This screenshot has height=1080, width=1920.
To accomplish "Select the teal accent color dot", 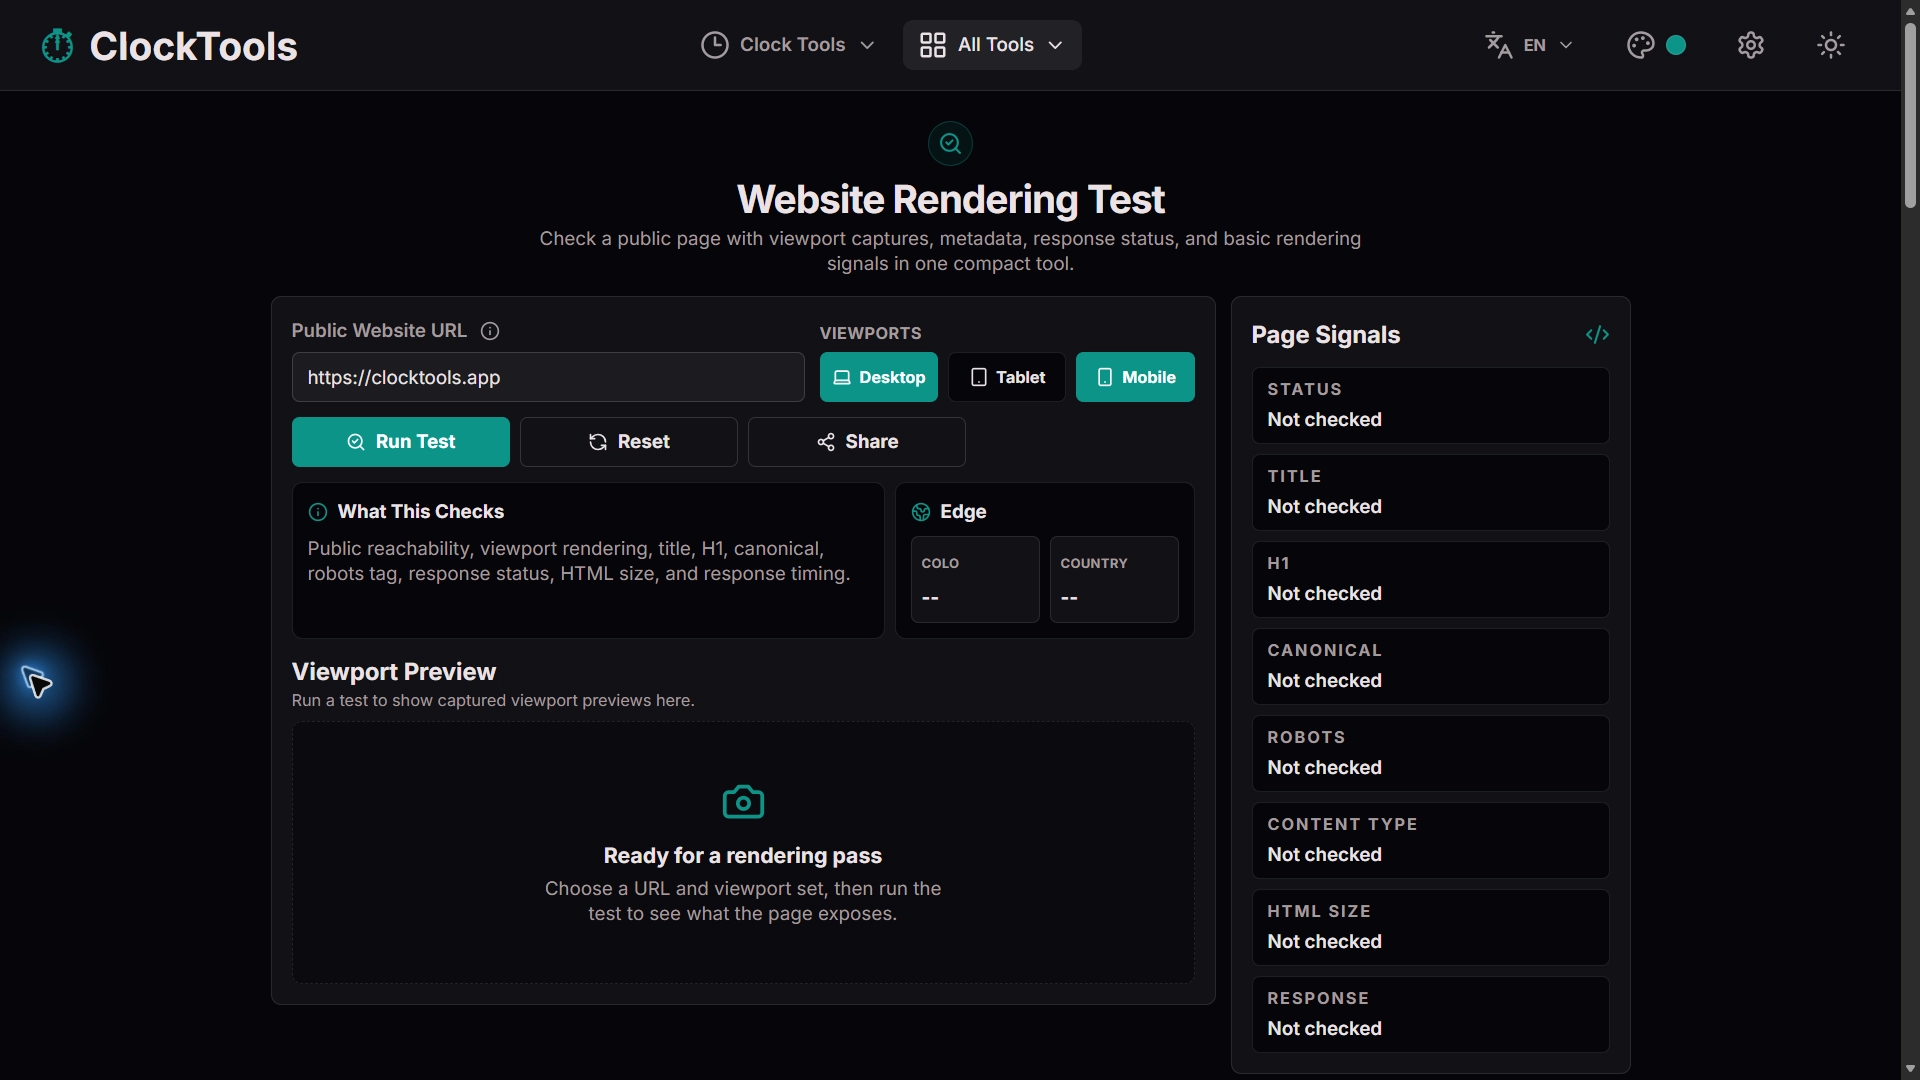I will 1677,45.
